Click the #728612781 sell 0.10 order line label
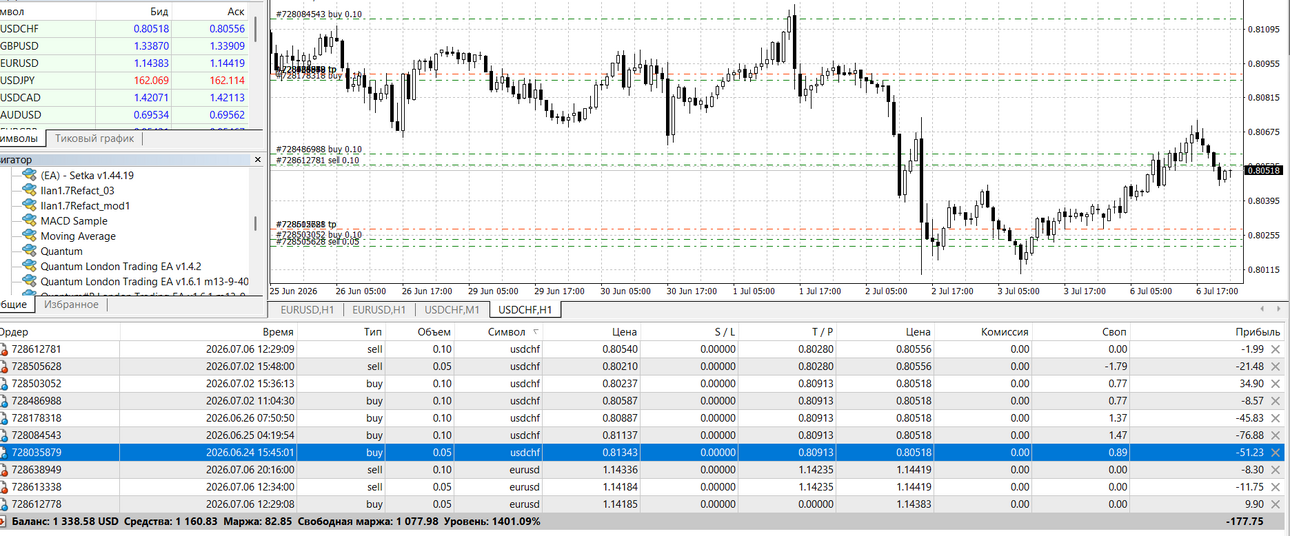This screenshot has width=1290, height=536. tap(317, 160)
